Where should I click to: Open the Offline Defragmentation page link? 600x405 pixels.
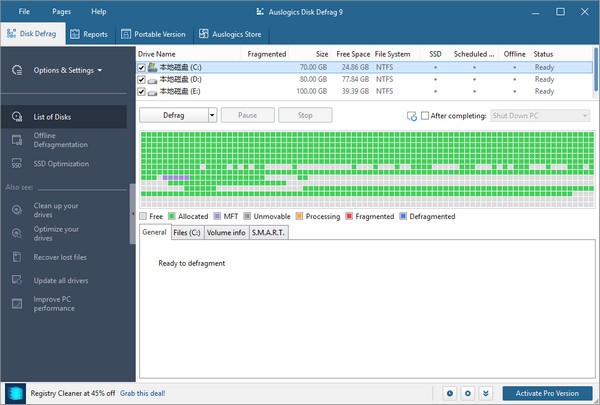[60, 140]
